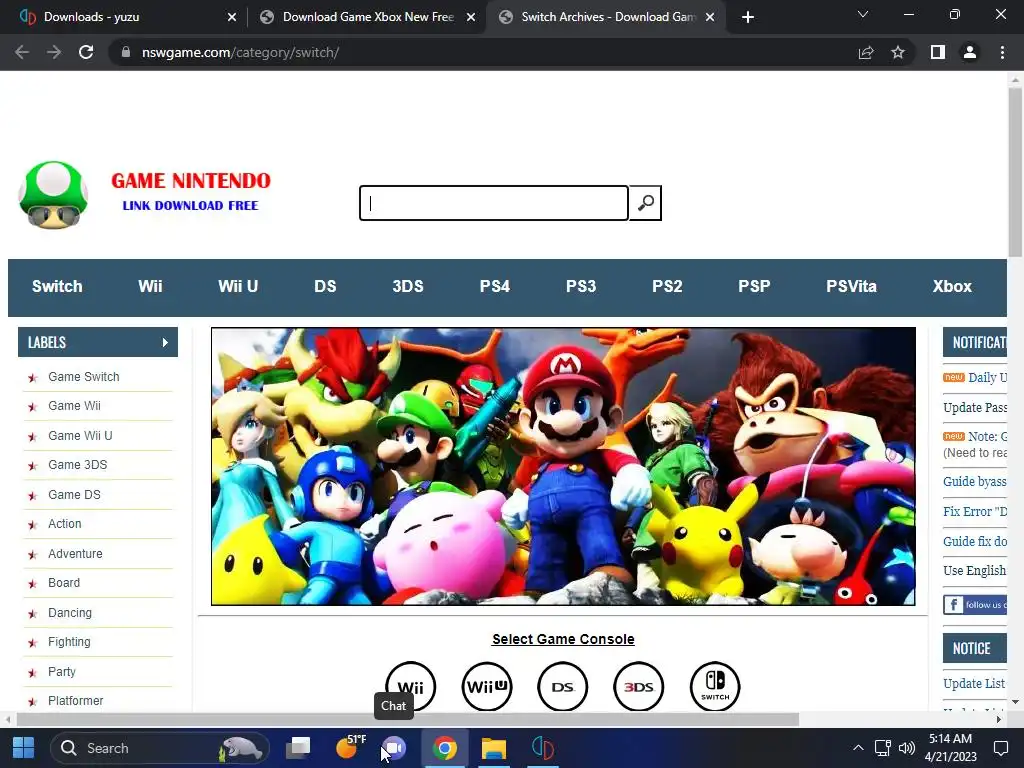This screenshot has height=768, width=1024.
Task: Open Windows Start menu
Action: tap(24, 748)
